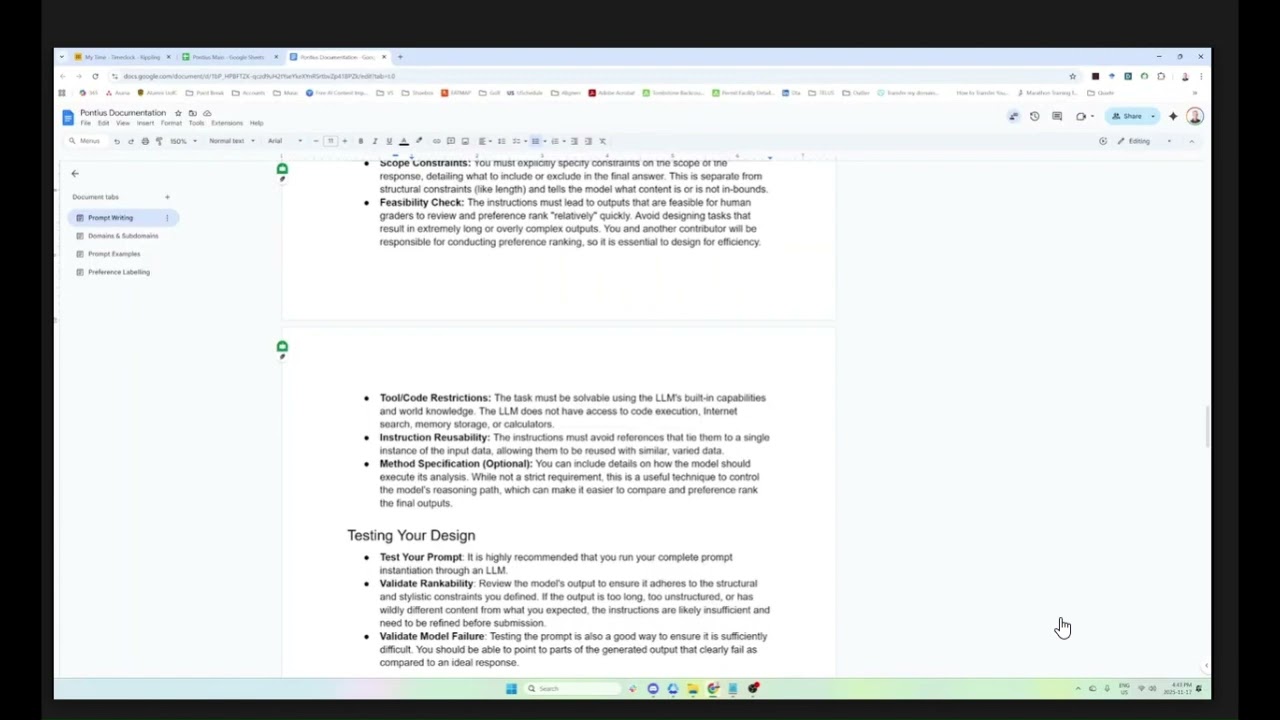This screenshot has width=1280, height=720.
Task: Click the Insert link icon
Action: tap(436, 141)
